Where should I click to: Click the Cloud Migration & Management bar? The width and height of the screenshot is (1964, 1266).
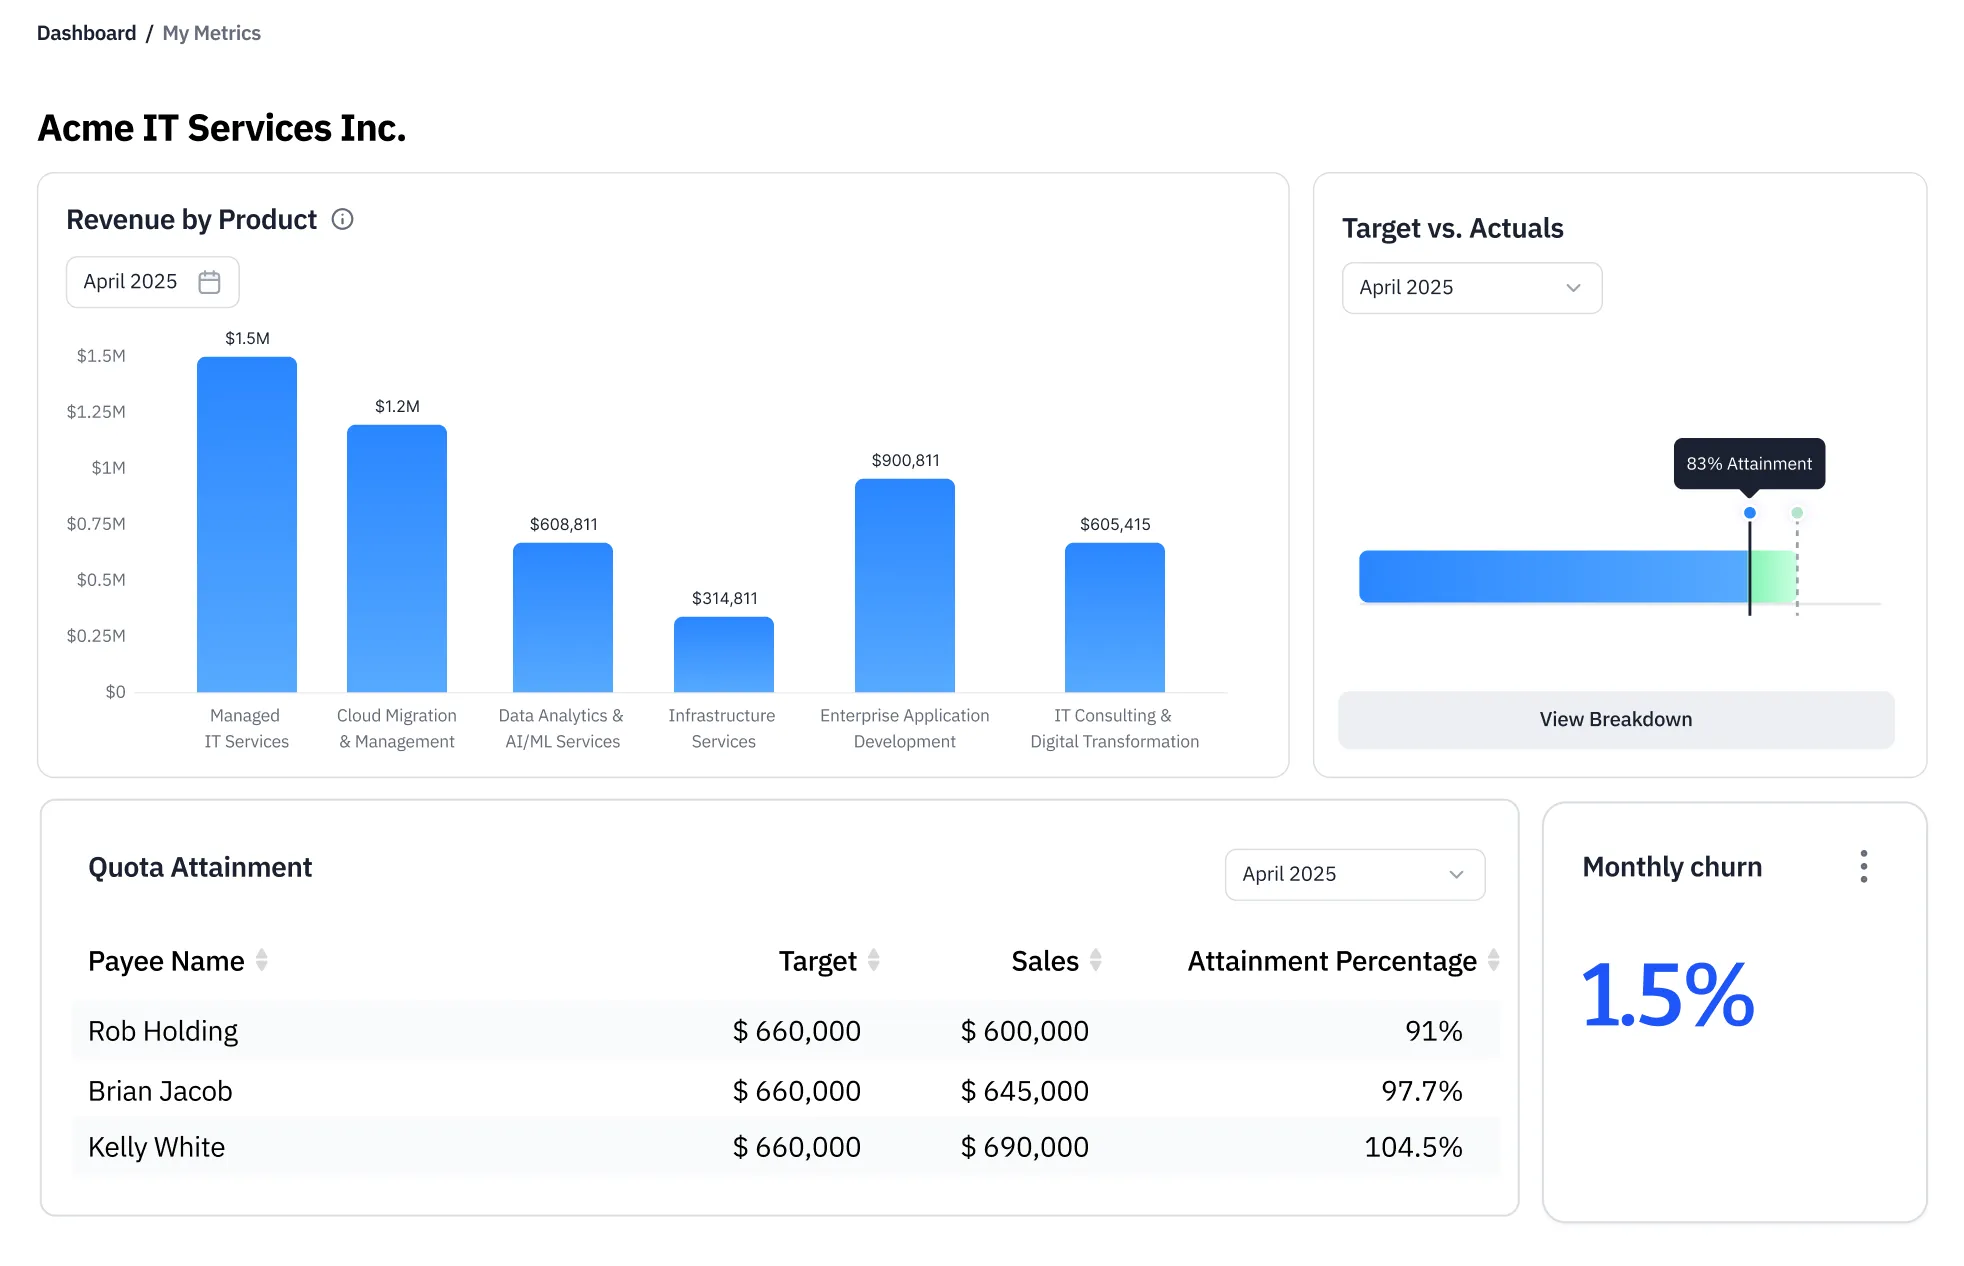pos(397,558)
